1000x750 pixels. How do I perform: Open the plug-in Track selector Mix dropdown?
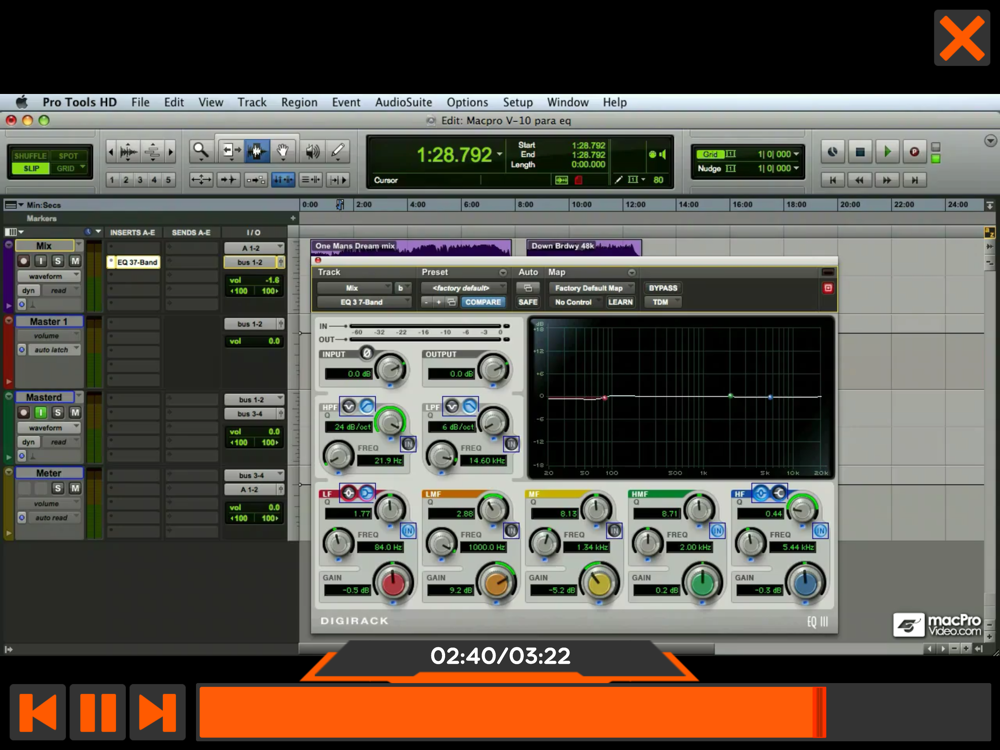(355, 288)
